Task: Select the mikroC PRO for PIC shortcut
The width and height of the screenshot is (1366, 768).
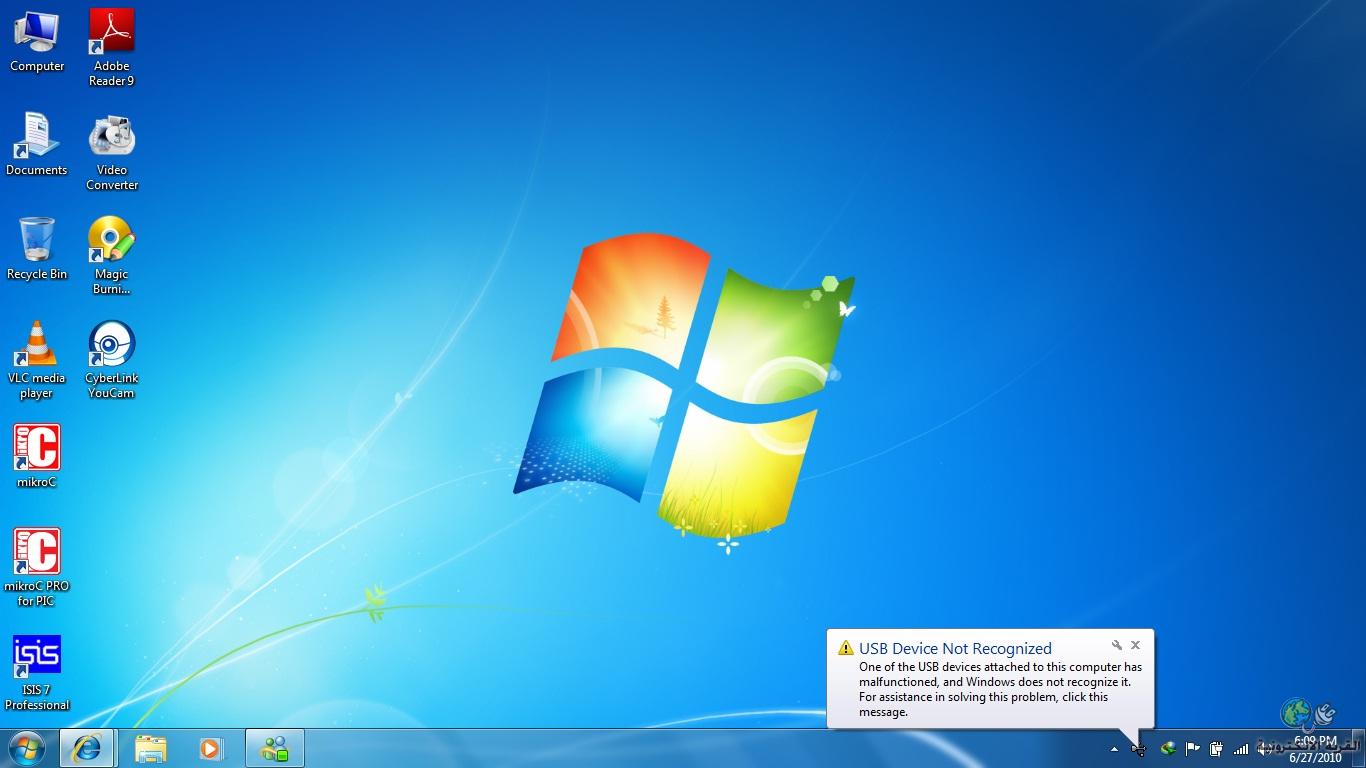Action: (x=37, y=568)
